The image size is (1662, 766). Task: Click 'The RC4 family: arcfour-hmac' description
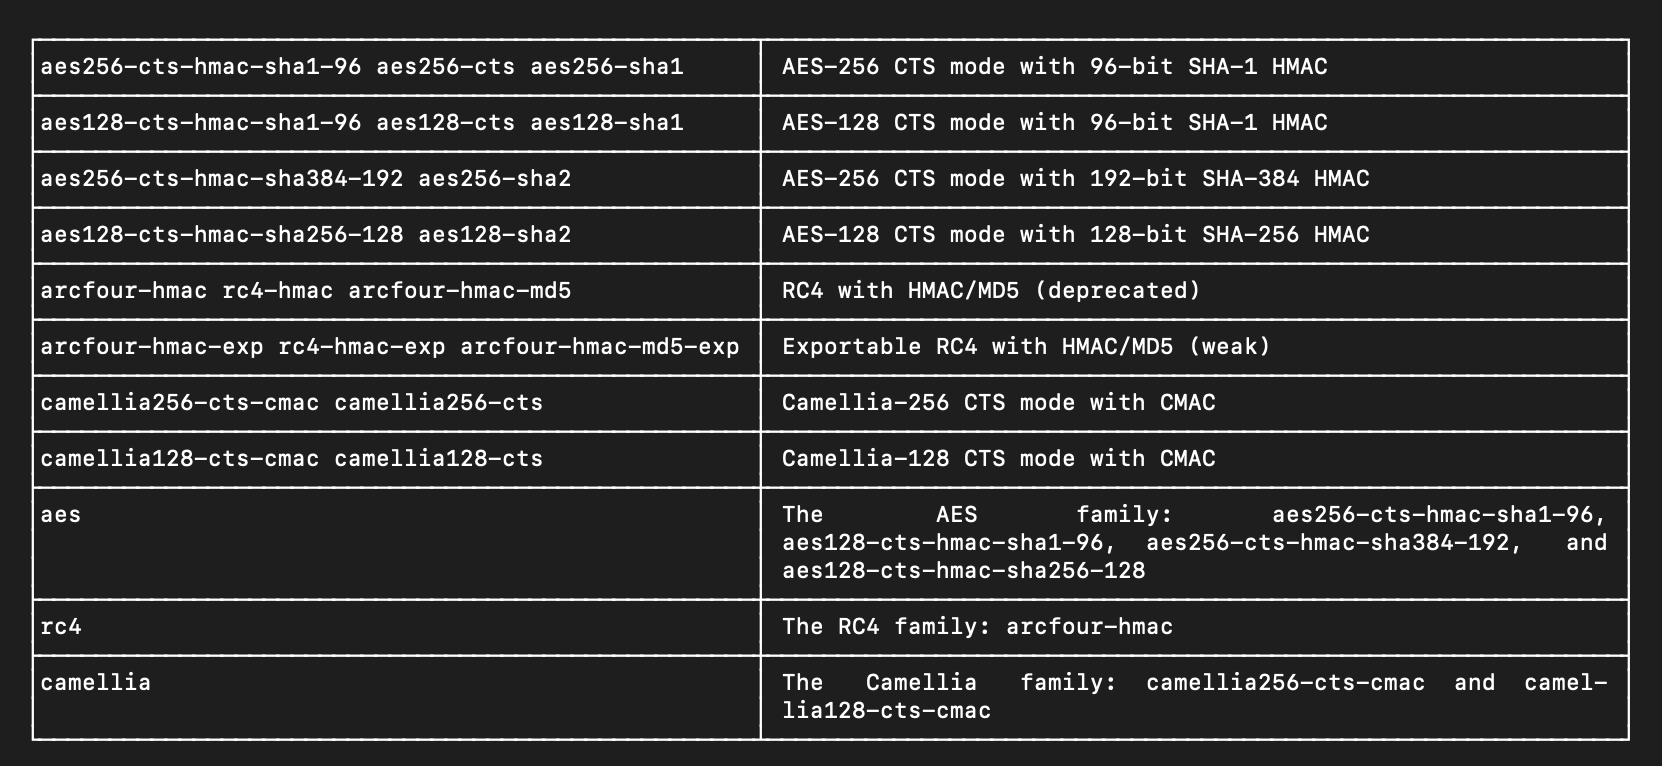[978, 627]
